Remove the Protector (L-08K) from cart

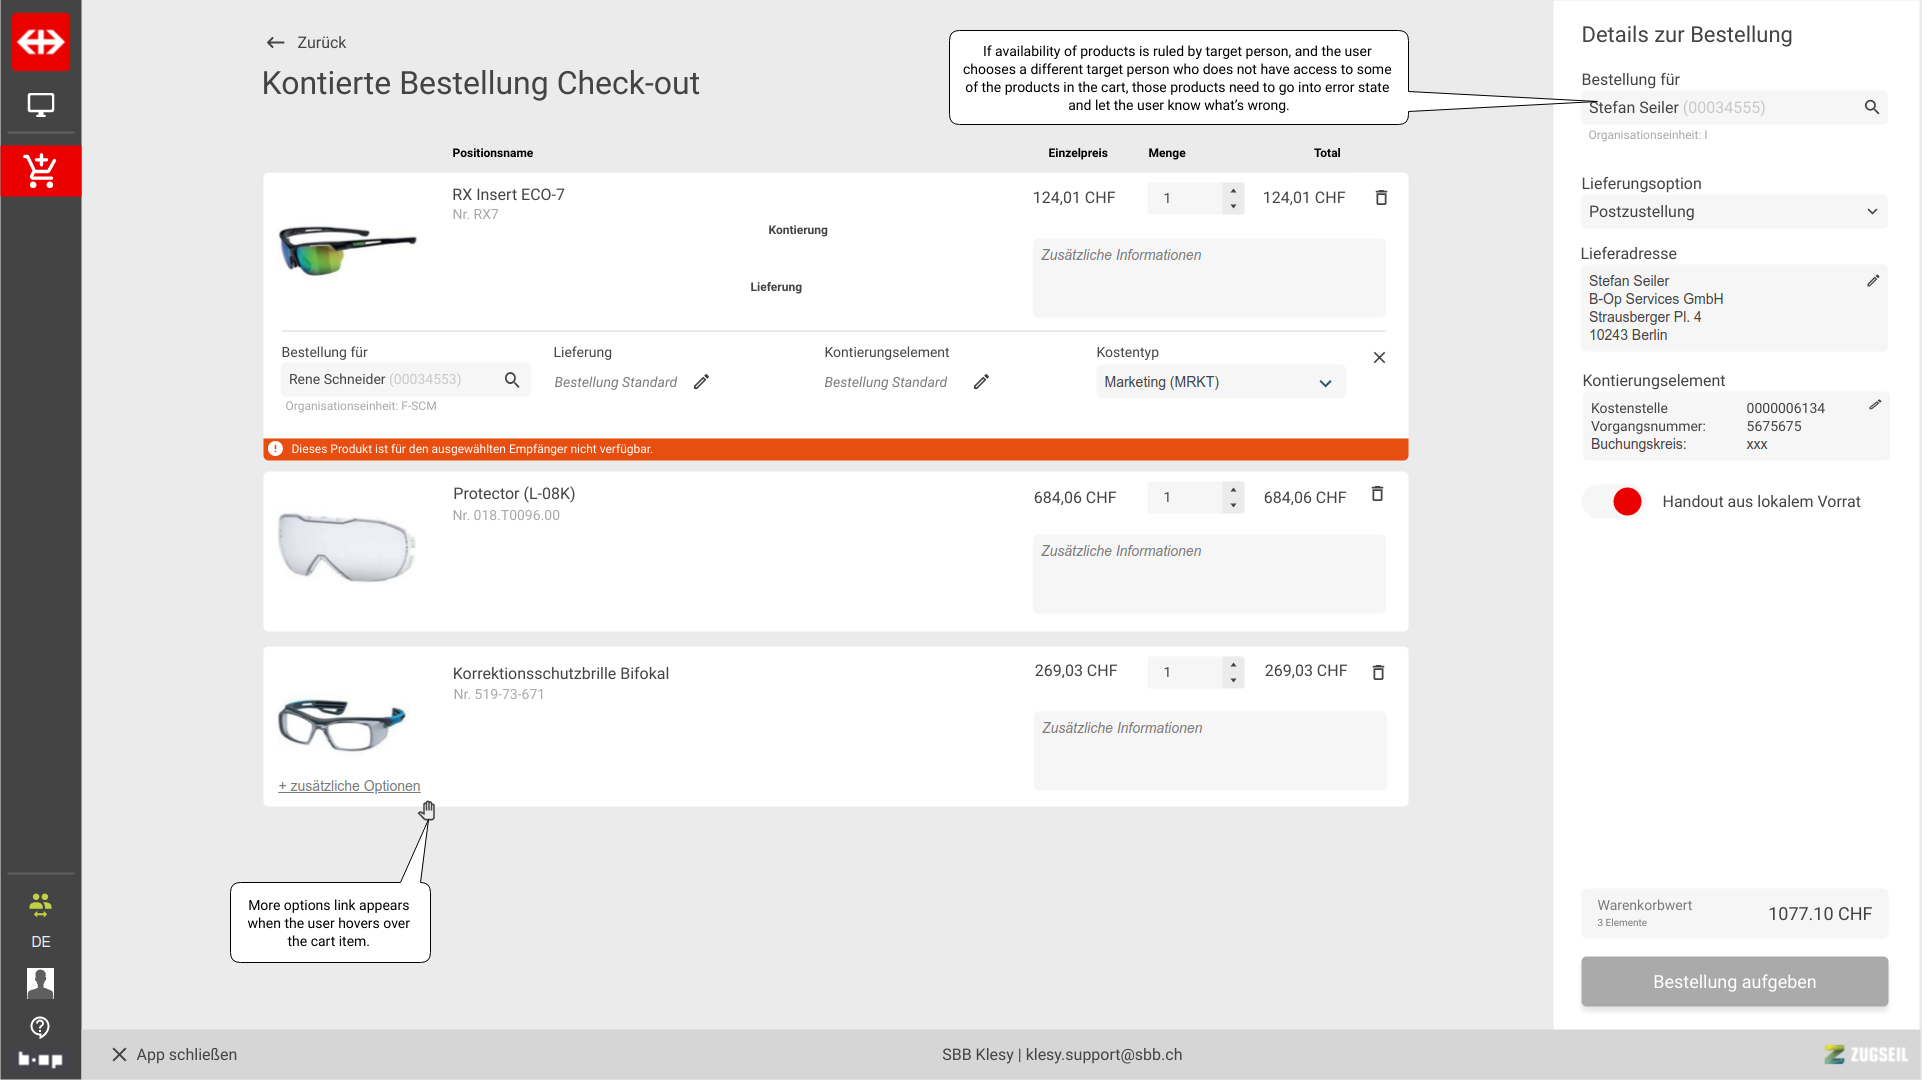1377,494
